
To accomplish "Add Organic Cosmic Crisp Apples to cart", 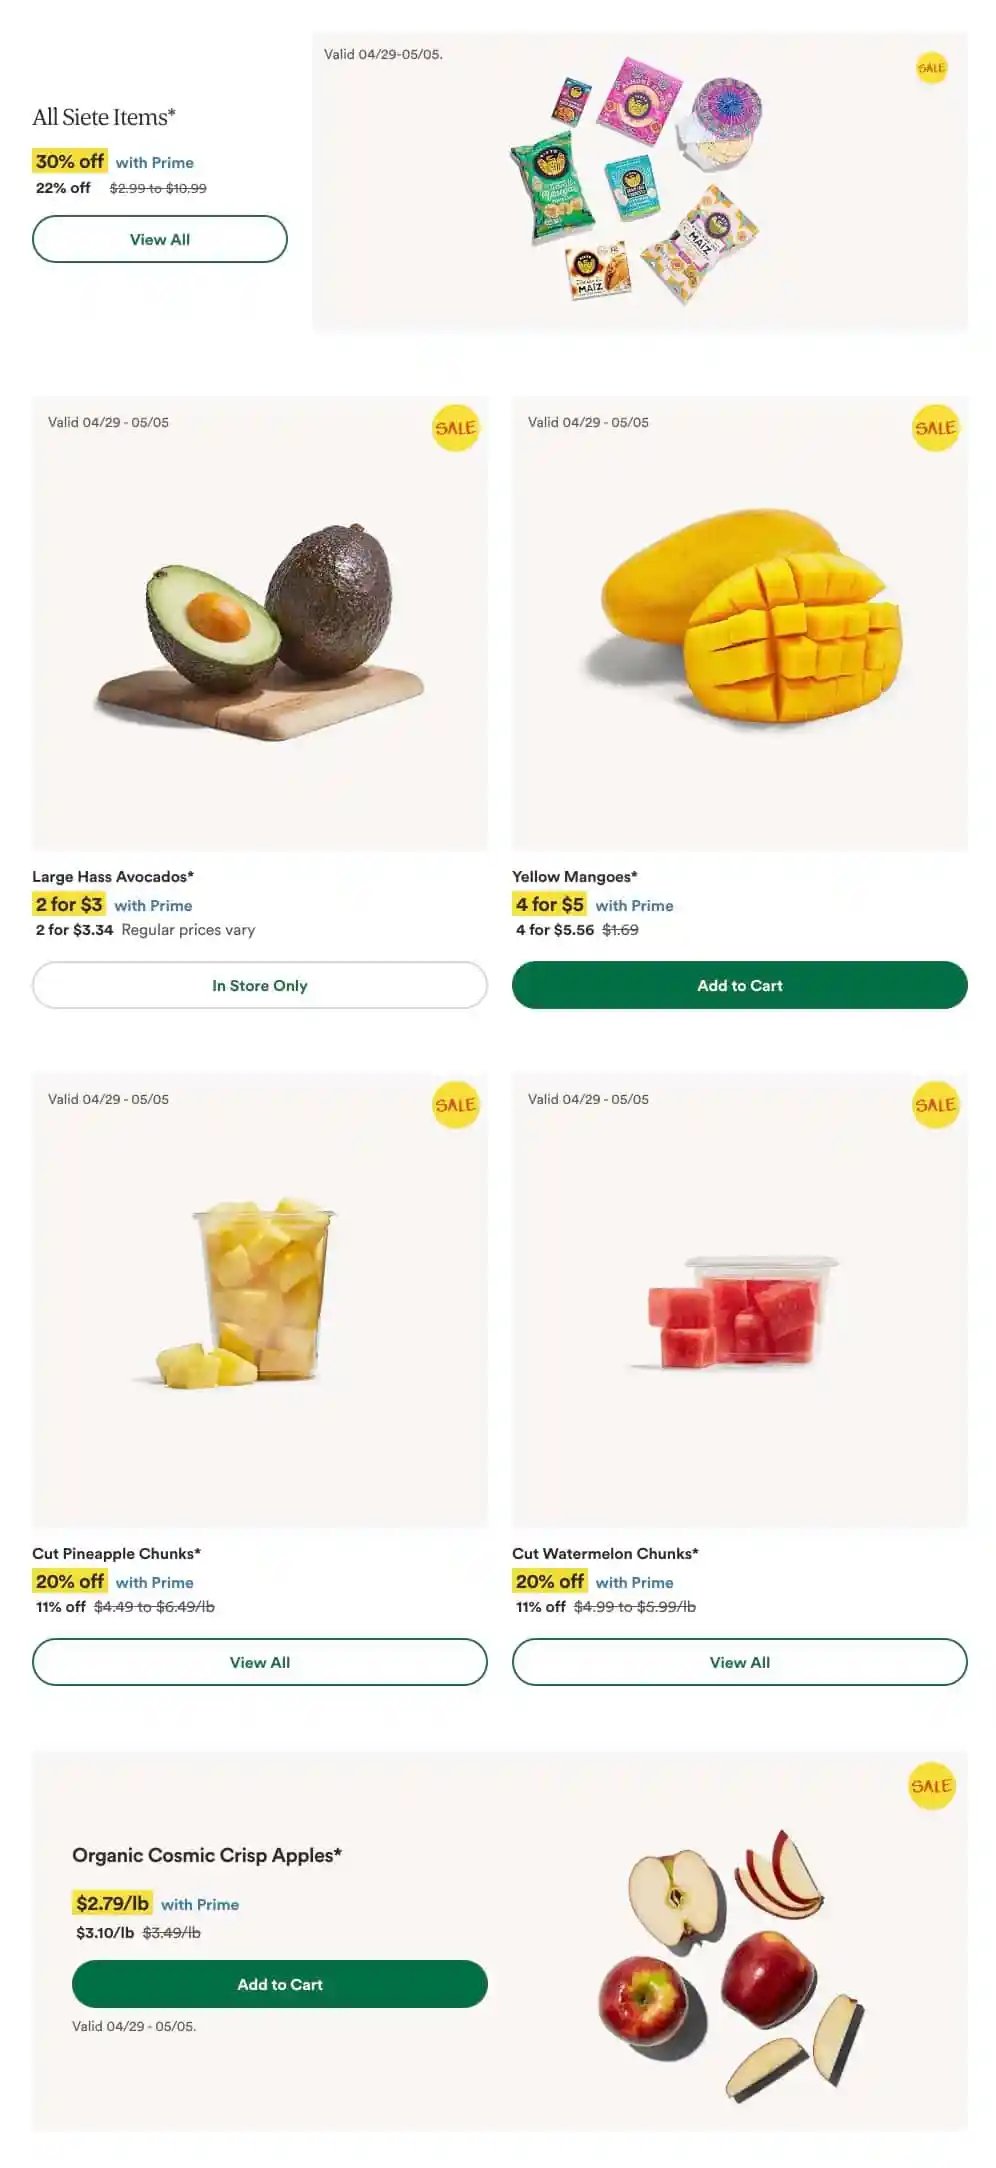I will click(x=280, y=1984).
